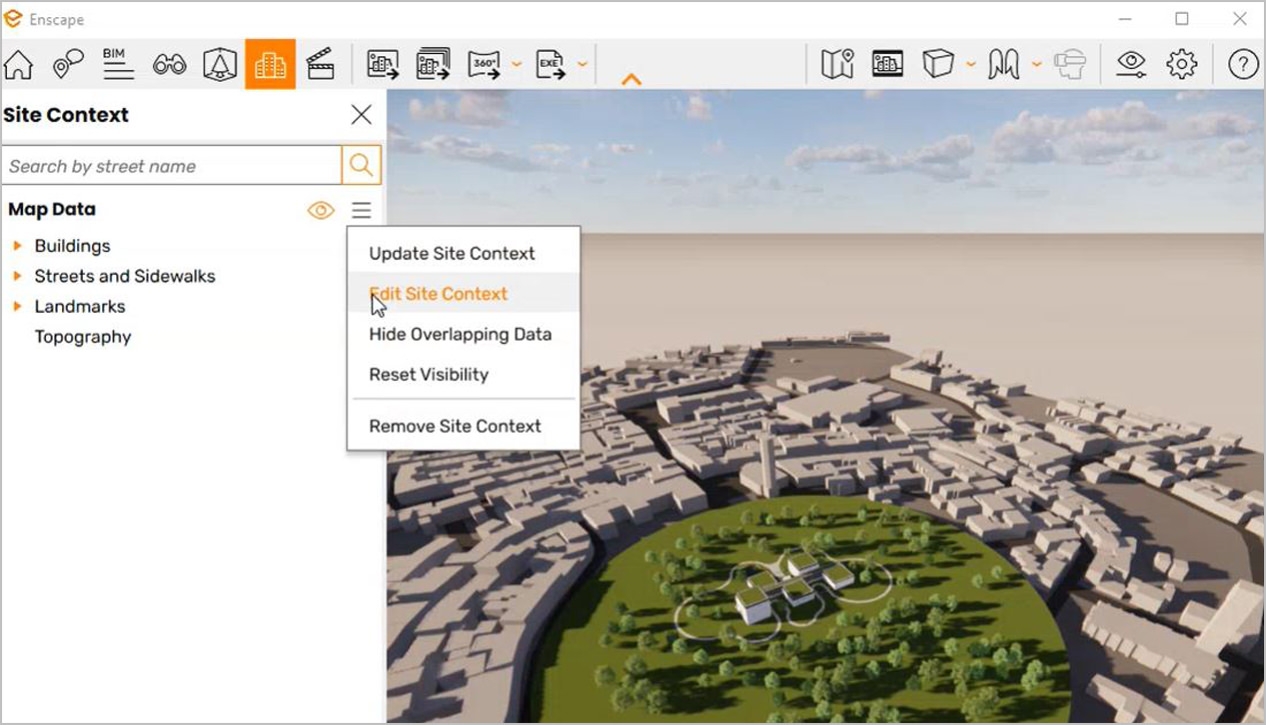Open Enscape Help with the question mark
Viewport: 1266px width, 725px height.
pyautogui.click(x=1242, y=63)
